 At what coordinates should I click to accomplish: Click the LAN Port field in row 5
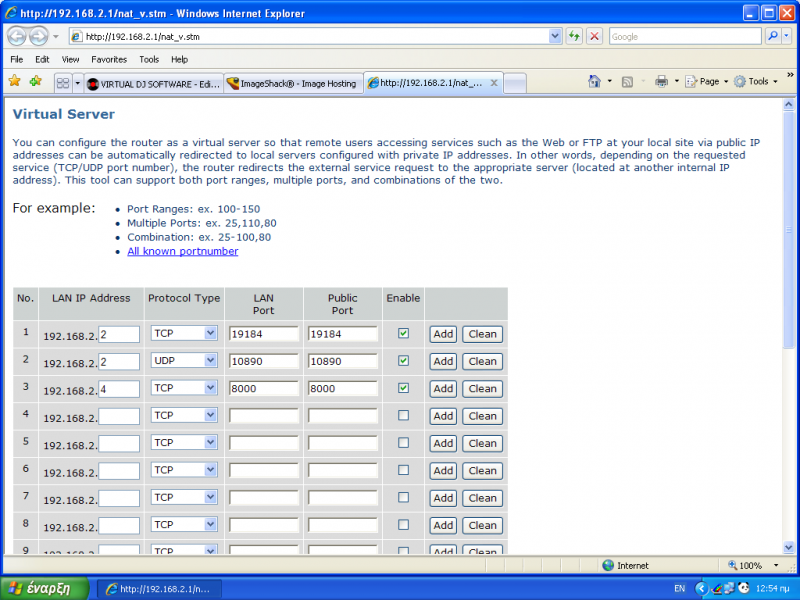[x=263, y=443]
